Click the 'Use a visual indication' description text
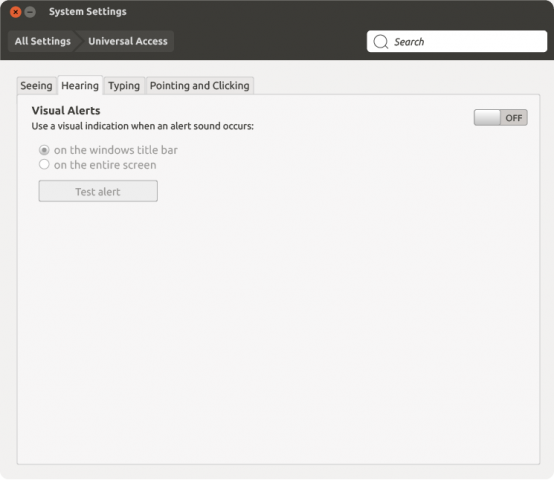The image size is (554, 480). [x=143, y=126]
